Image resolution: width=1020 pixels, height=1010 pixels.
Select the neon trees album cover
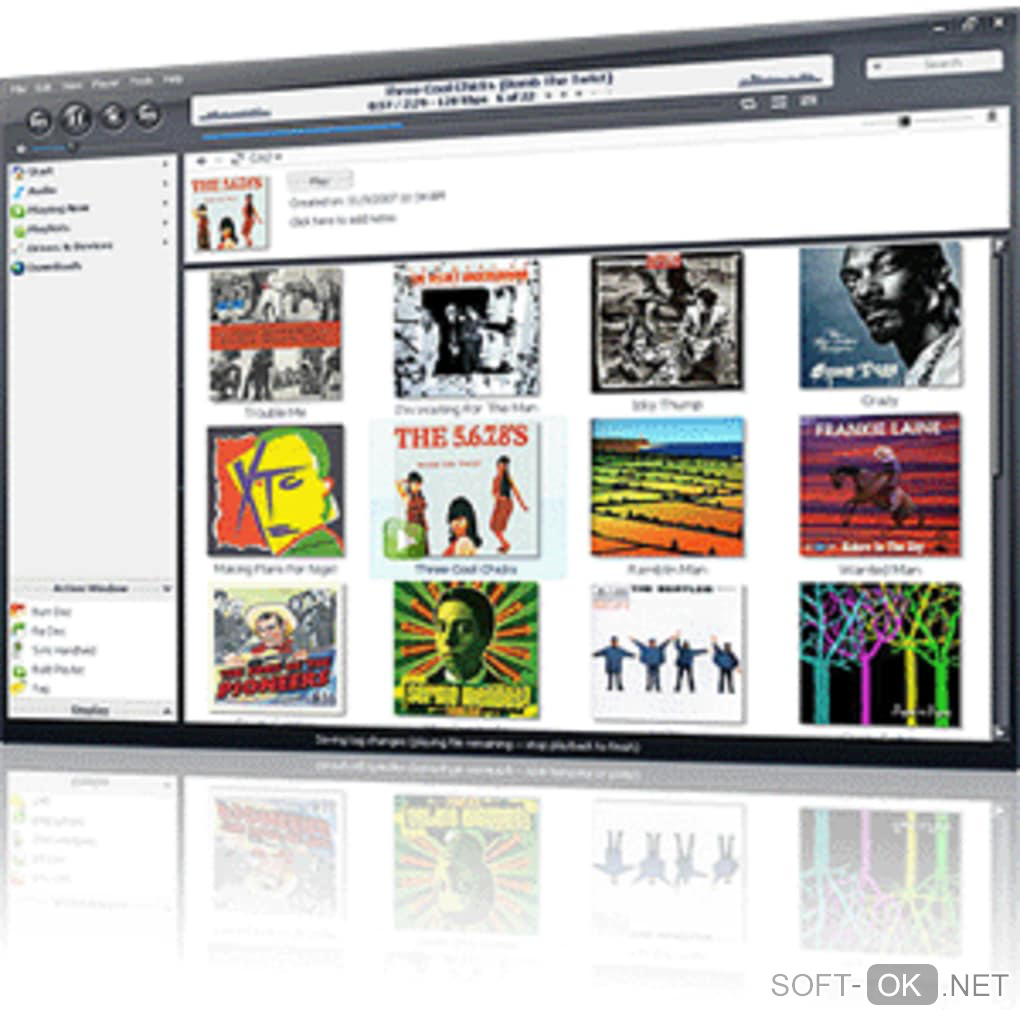click(880, 655)
